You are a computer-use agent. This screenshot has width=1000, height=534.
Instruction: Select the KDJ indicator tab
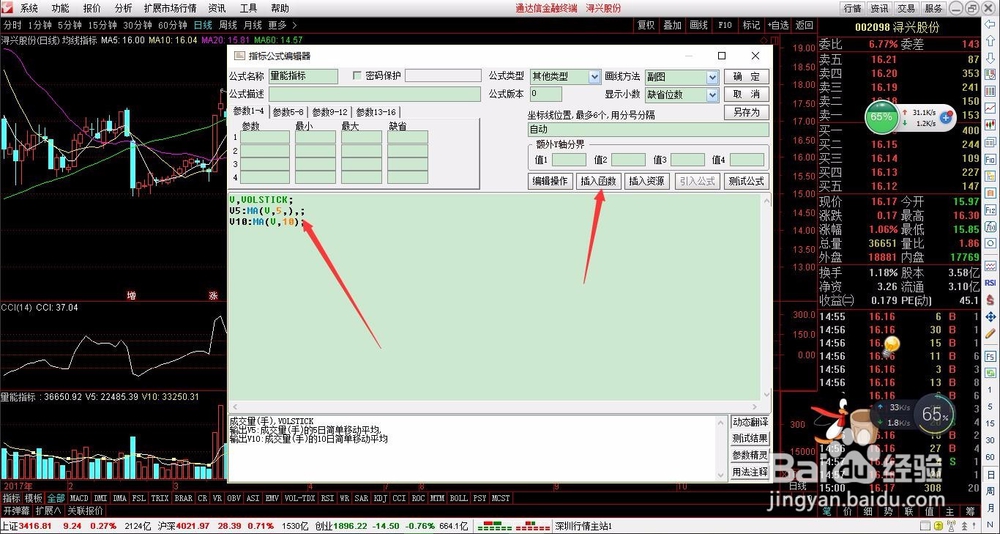[380, 498]
